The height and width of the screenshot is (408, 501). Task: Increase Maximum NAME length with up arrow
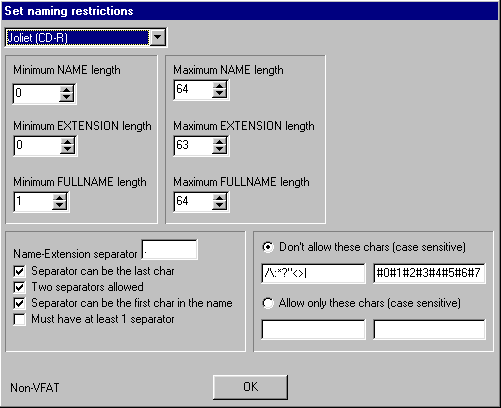pos(219,86)
